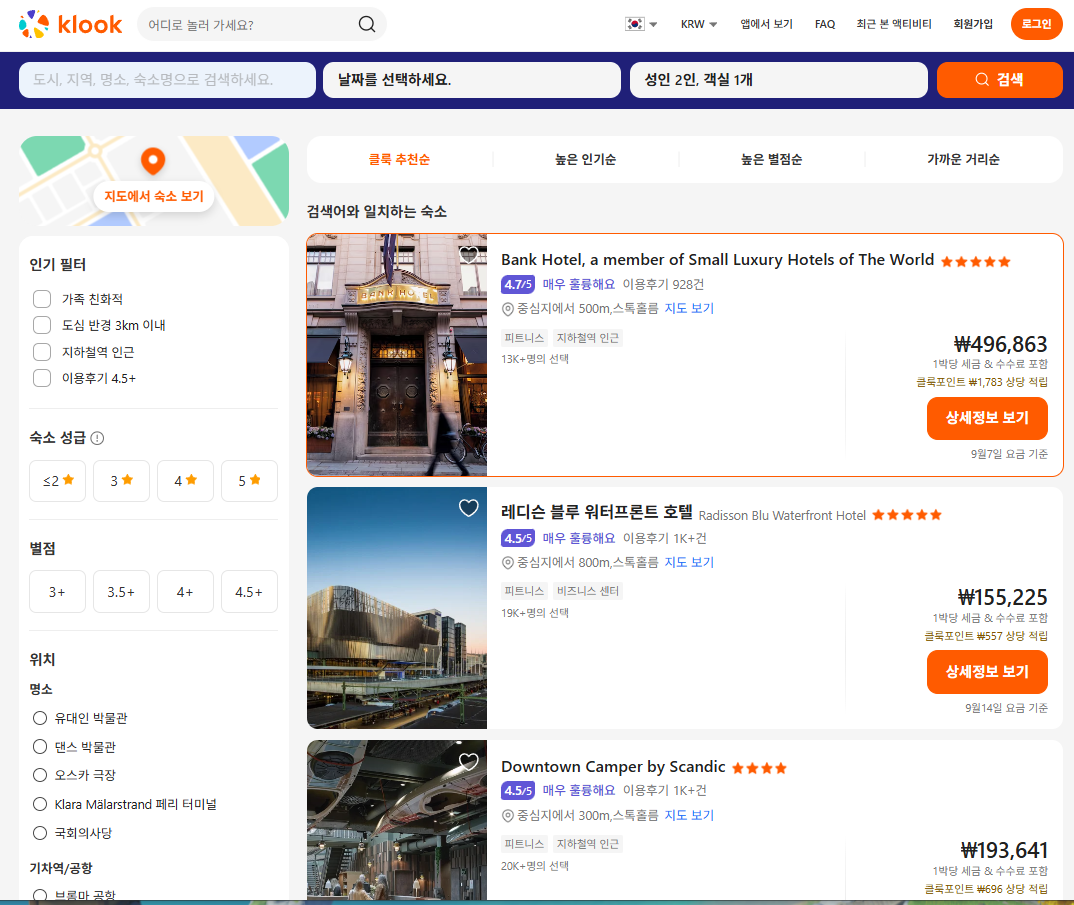
Task: Click the location pin icon in Downtown Camper row
Action: click(508, 816)
